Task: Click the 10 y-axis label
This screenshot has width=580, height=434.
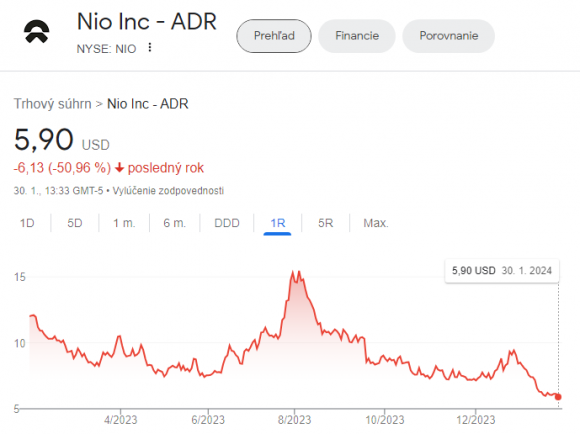Action: click(x=20, y=343)
